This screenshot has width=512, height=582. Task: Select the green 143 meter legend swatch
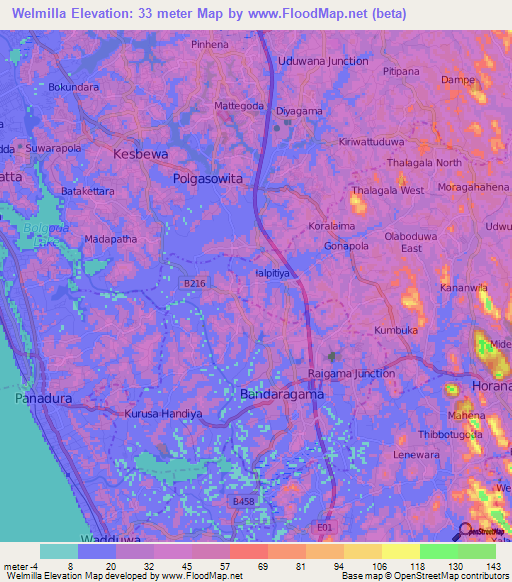tap(477, 551)
